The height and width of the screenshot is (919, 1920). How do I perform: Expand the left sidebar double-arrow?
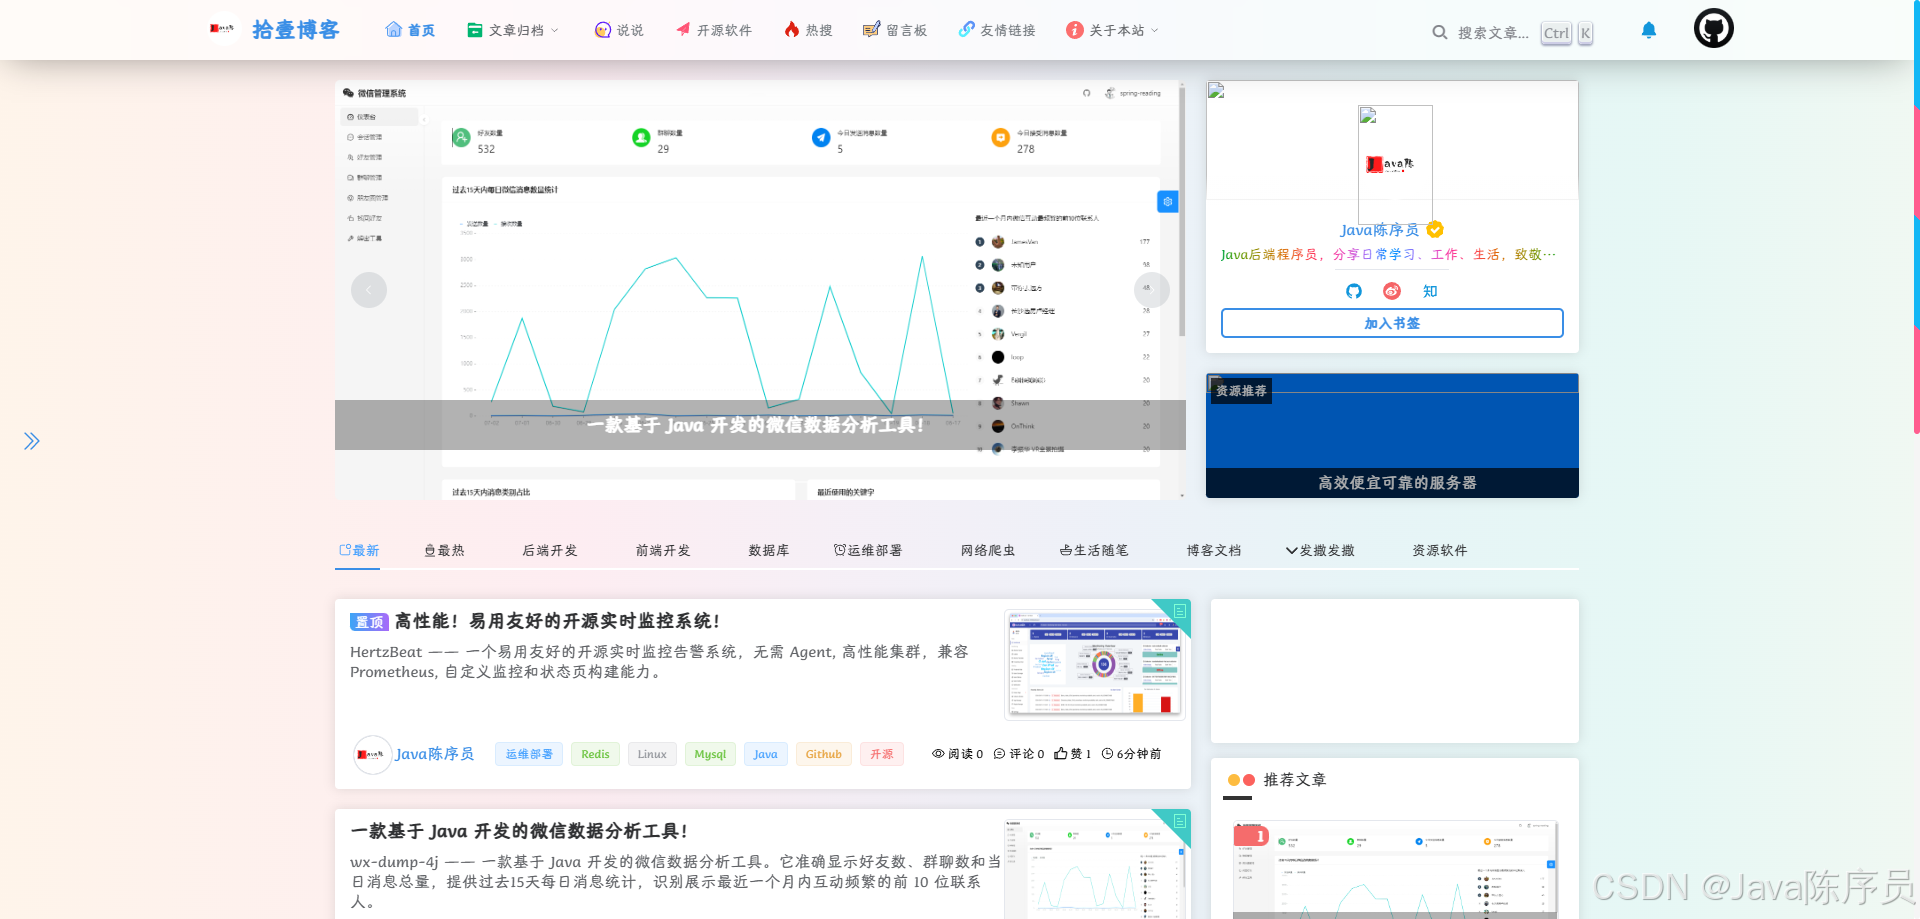coord(32,441)
